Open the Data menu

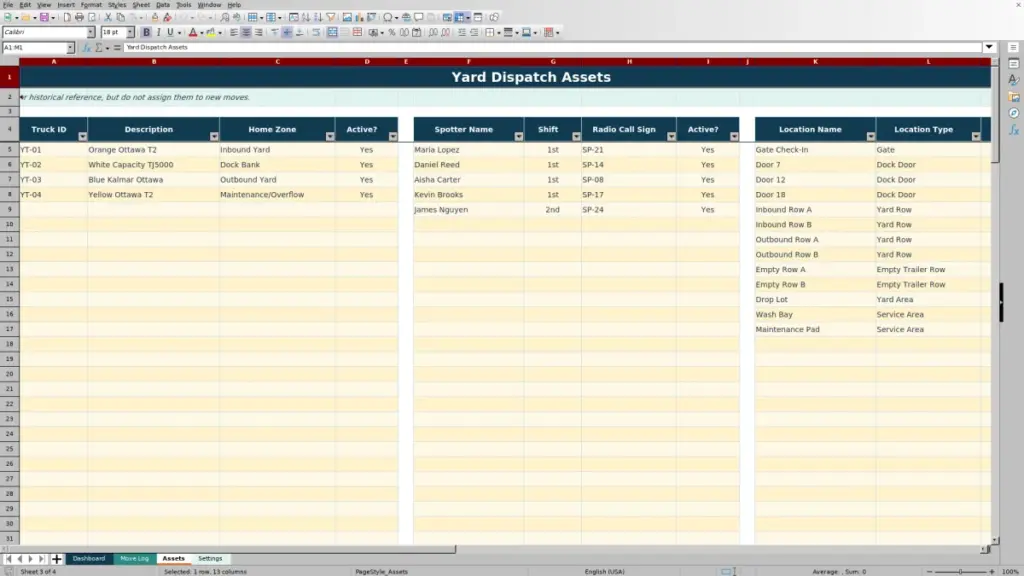(x=163, y=5)
